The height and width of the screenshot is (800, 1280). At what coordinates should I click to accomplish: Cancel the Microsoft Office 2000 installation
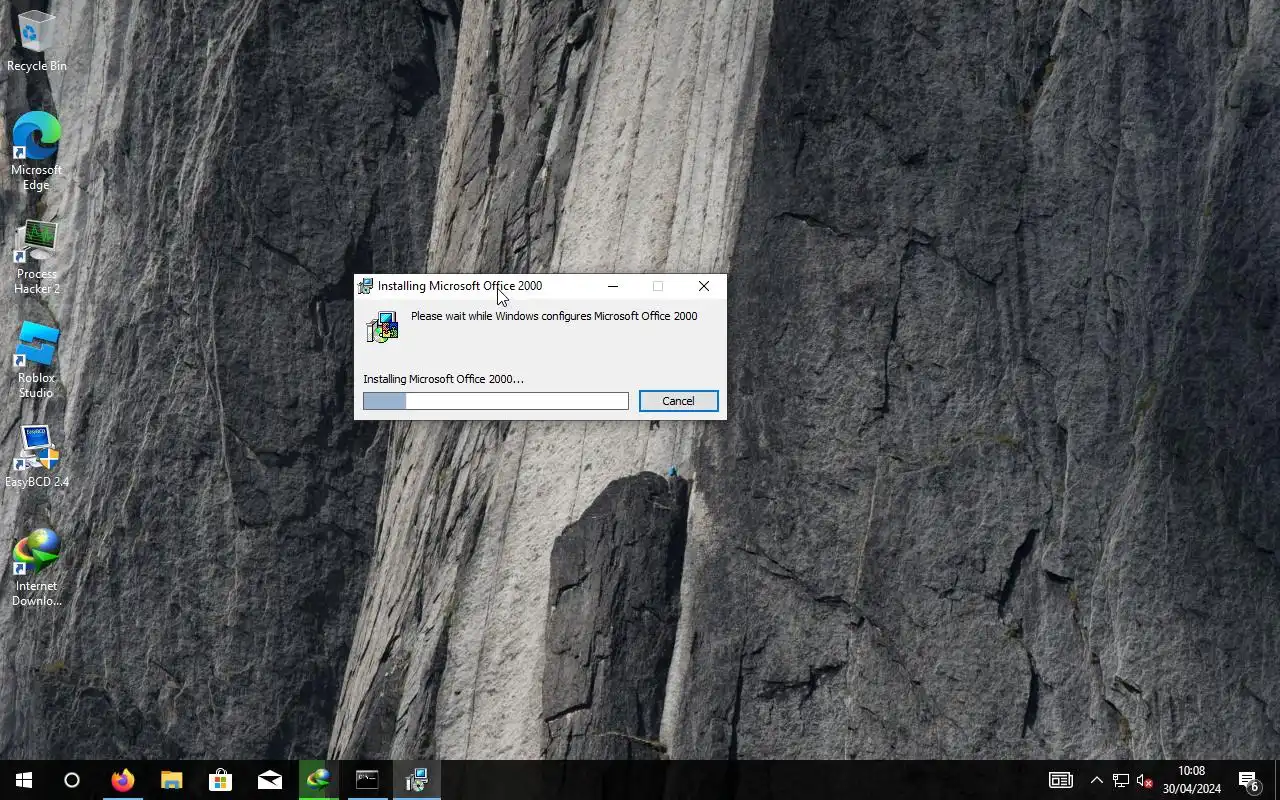pyautogui.click(x=678, y=401)
